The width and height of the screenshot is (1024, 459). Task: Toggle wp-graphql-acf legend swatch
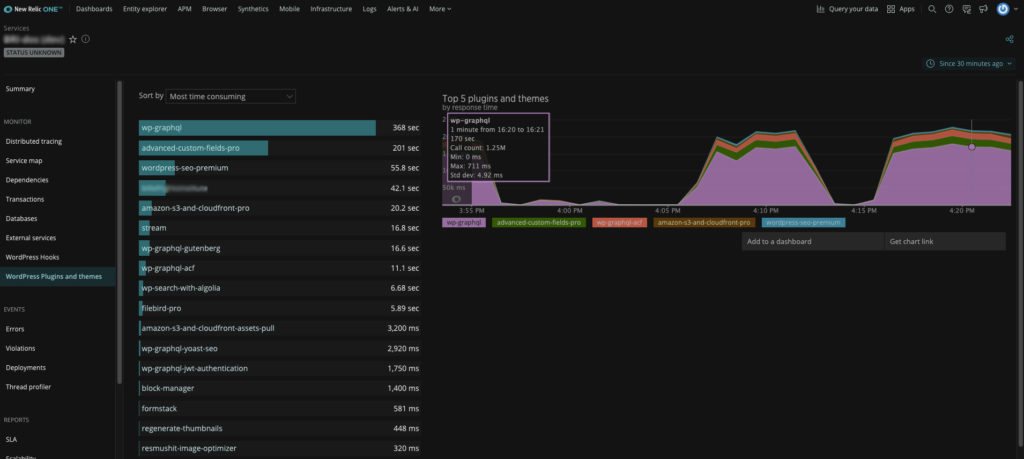(619, 223)
